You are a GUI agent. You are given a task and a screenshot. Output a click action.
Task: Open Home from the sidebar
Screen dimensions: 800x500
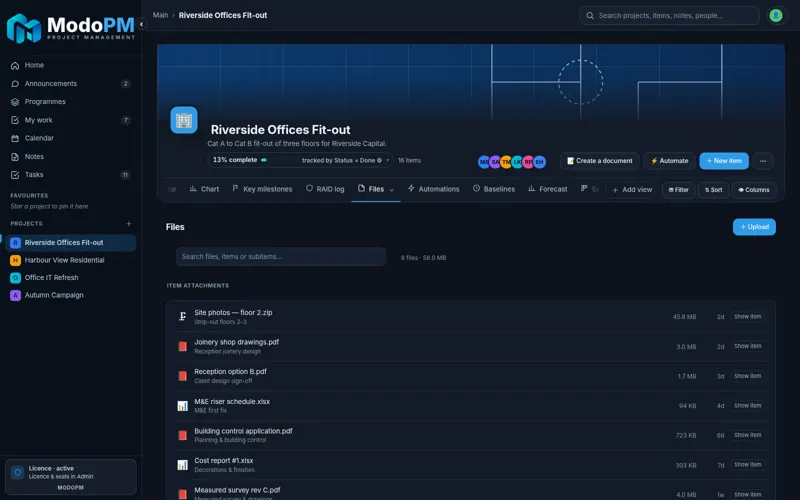click(x=70, y=65)
